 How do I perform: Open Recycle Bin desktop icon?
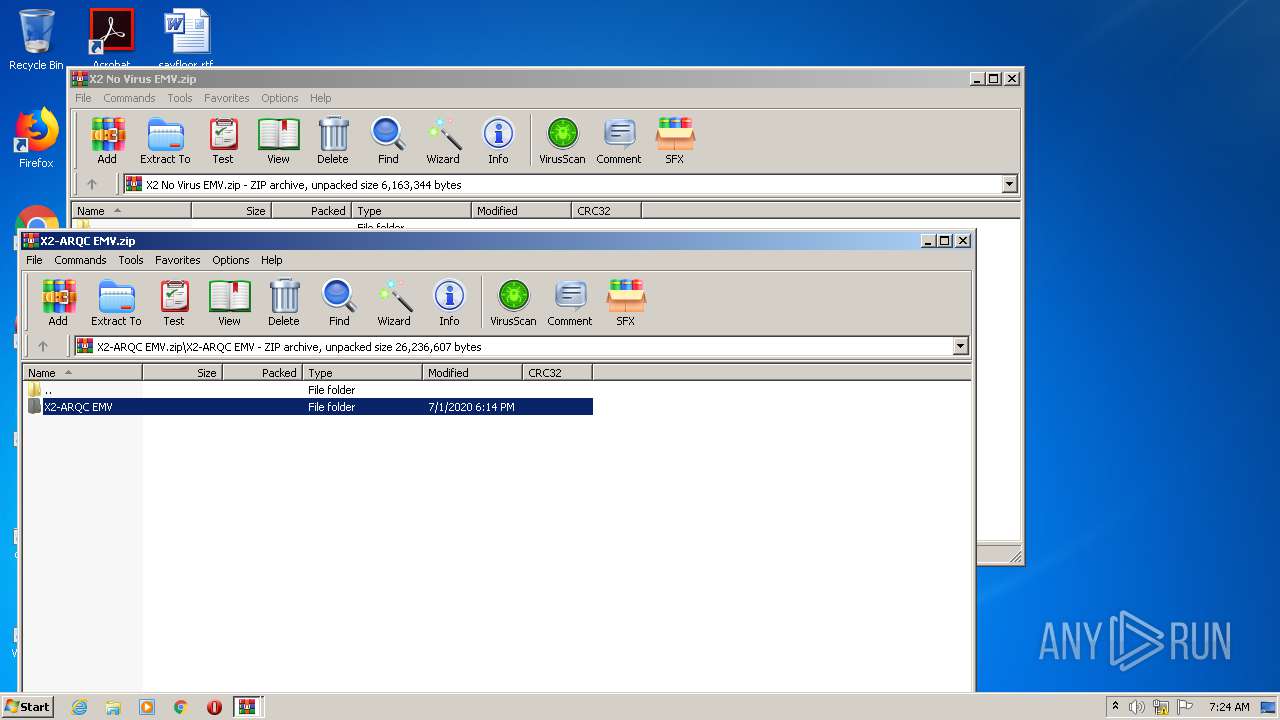coord(36,40)
